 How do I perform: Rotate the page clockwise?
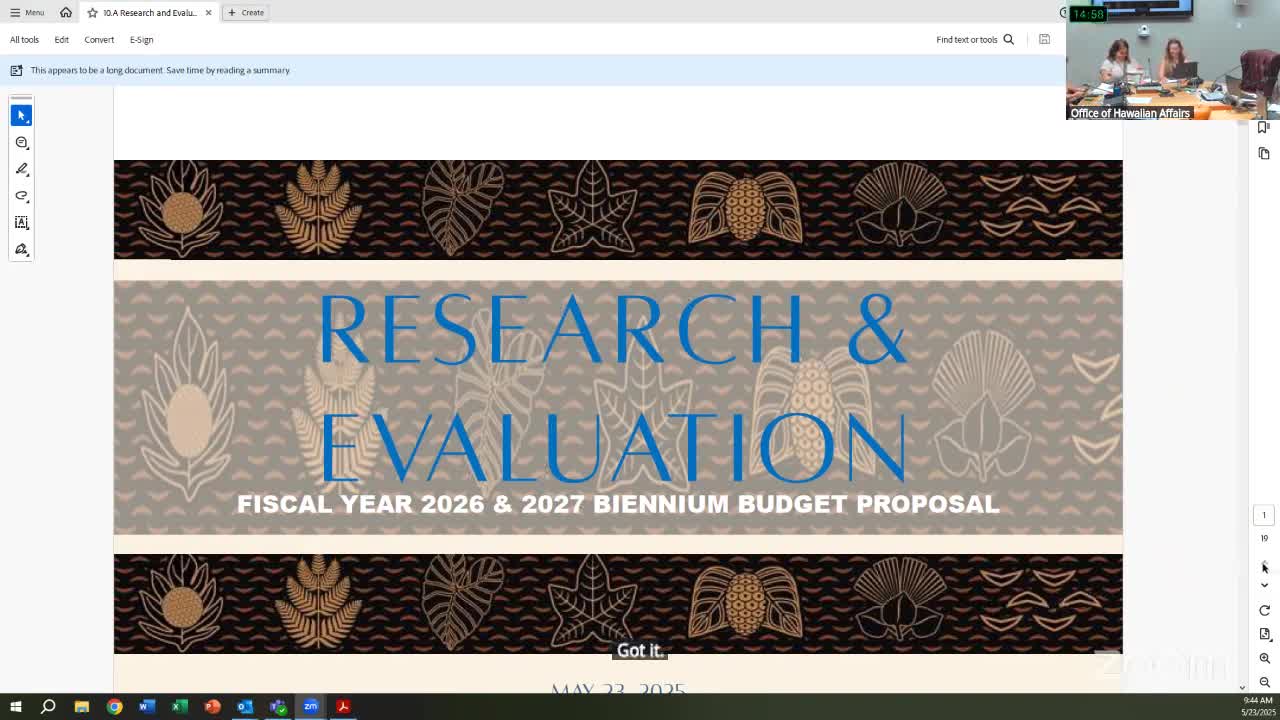coord(1264,610)
